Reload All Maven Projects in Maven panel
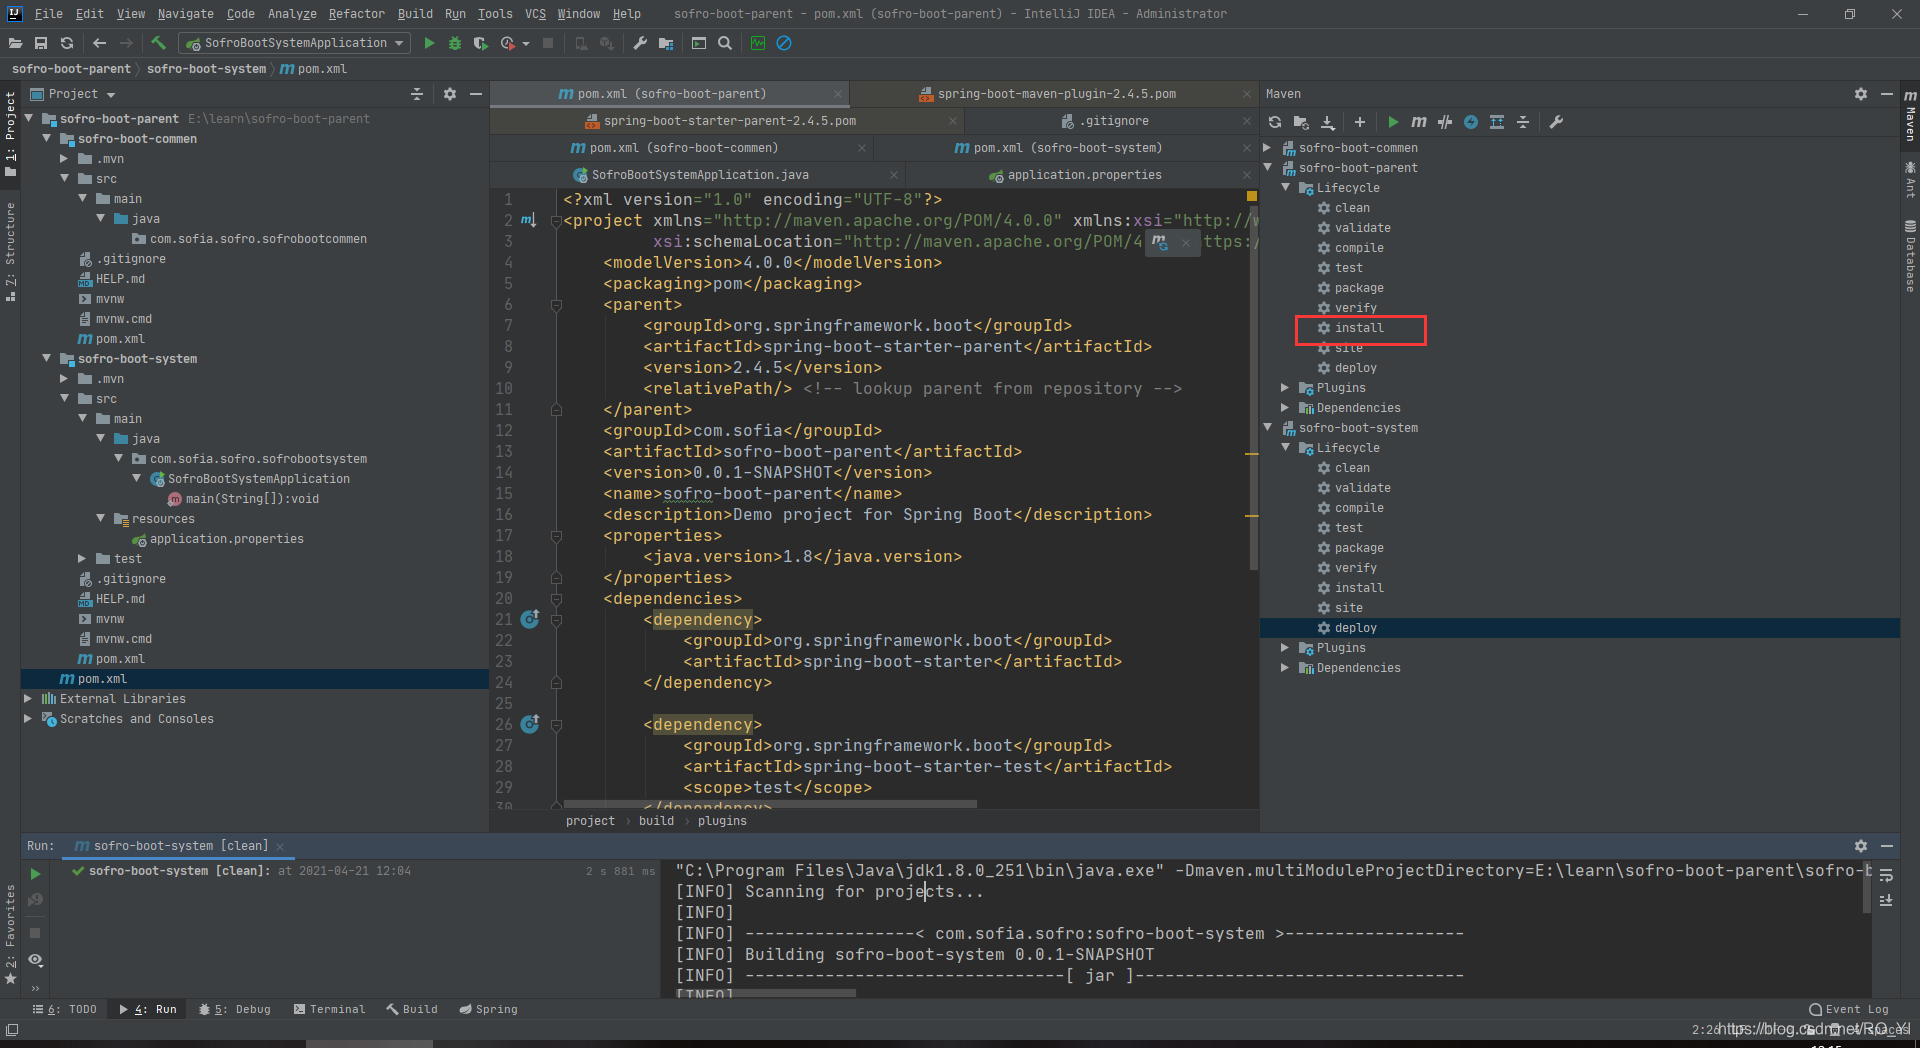The width and height of the screenshot is (1920, 1048). click(1275, 122)
